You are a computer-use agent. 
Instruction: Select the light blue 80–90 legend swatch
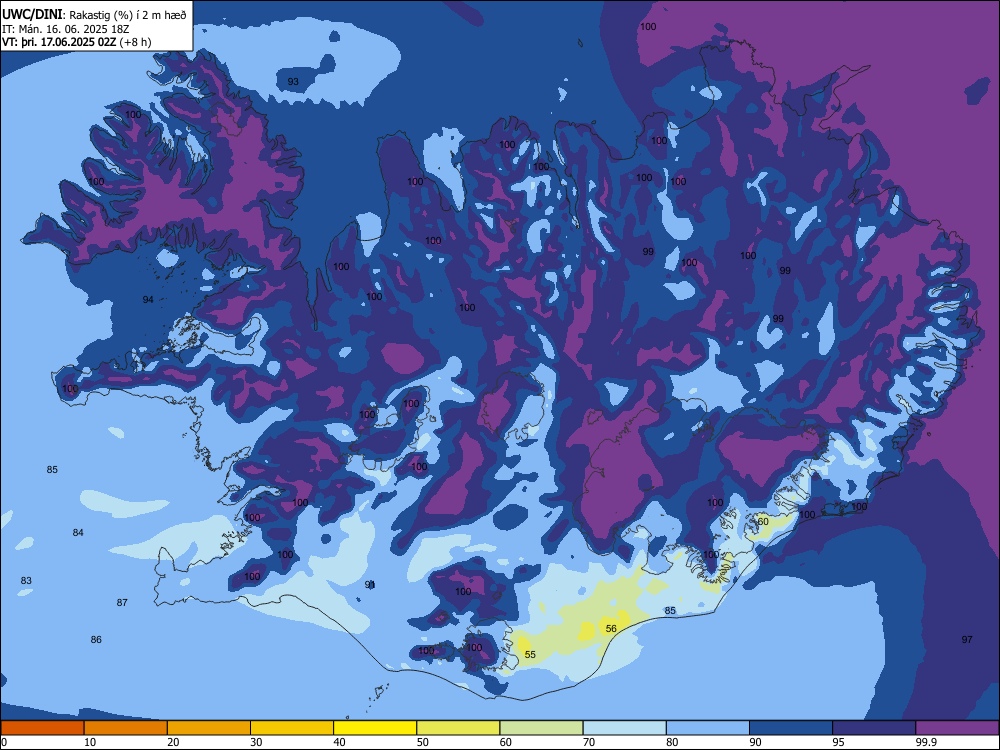tap(708, 728)
